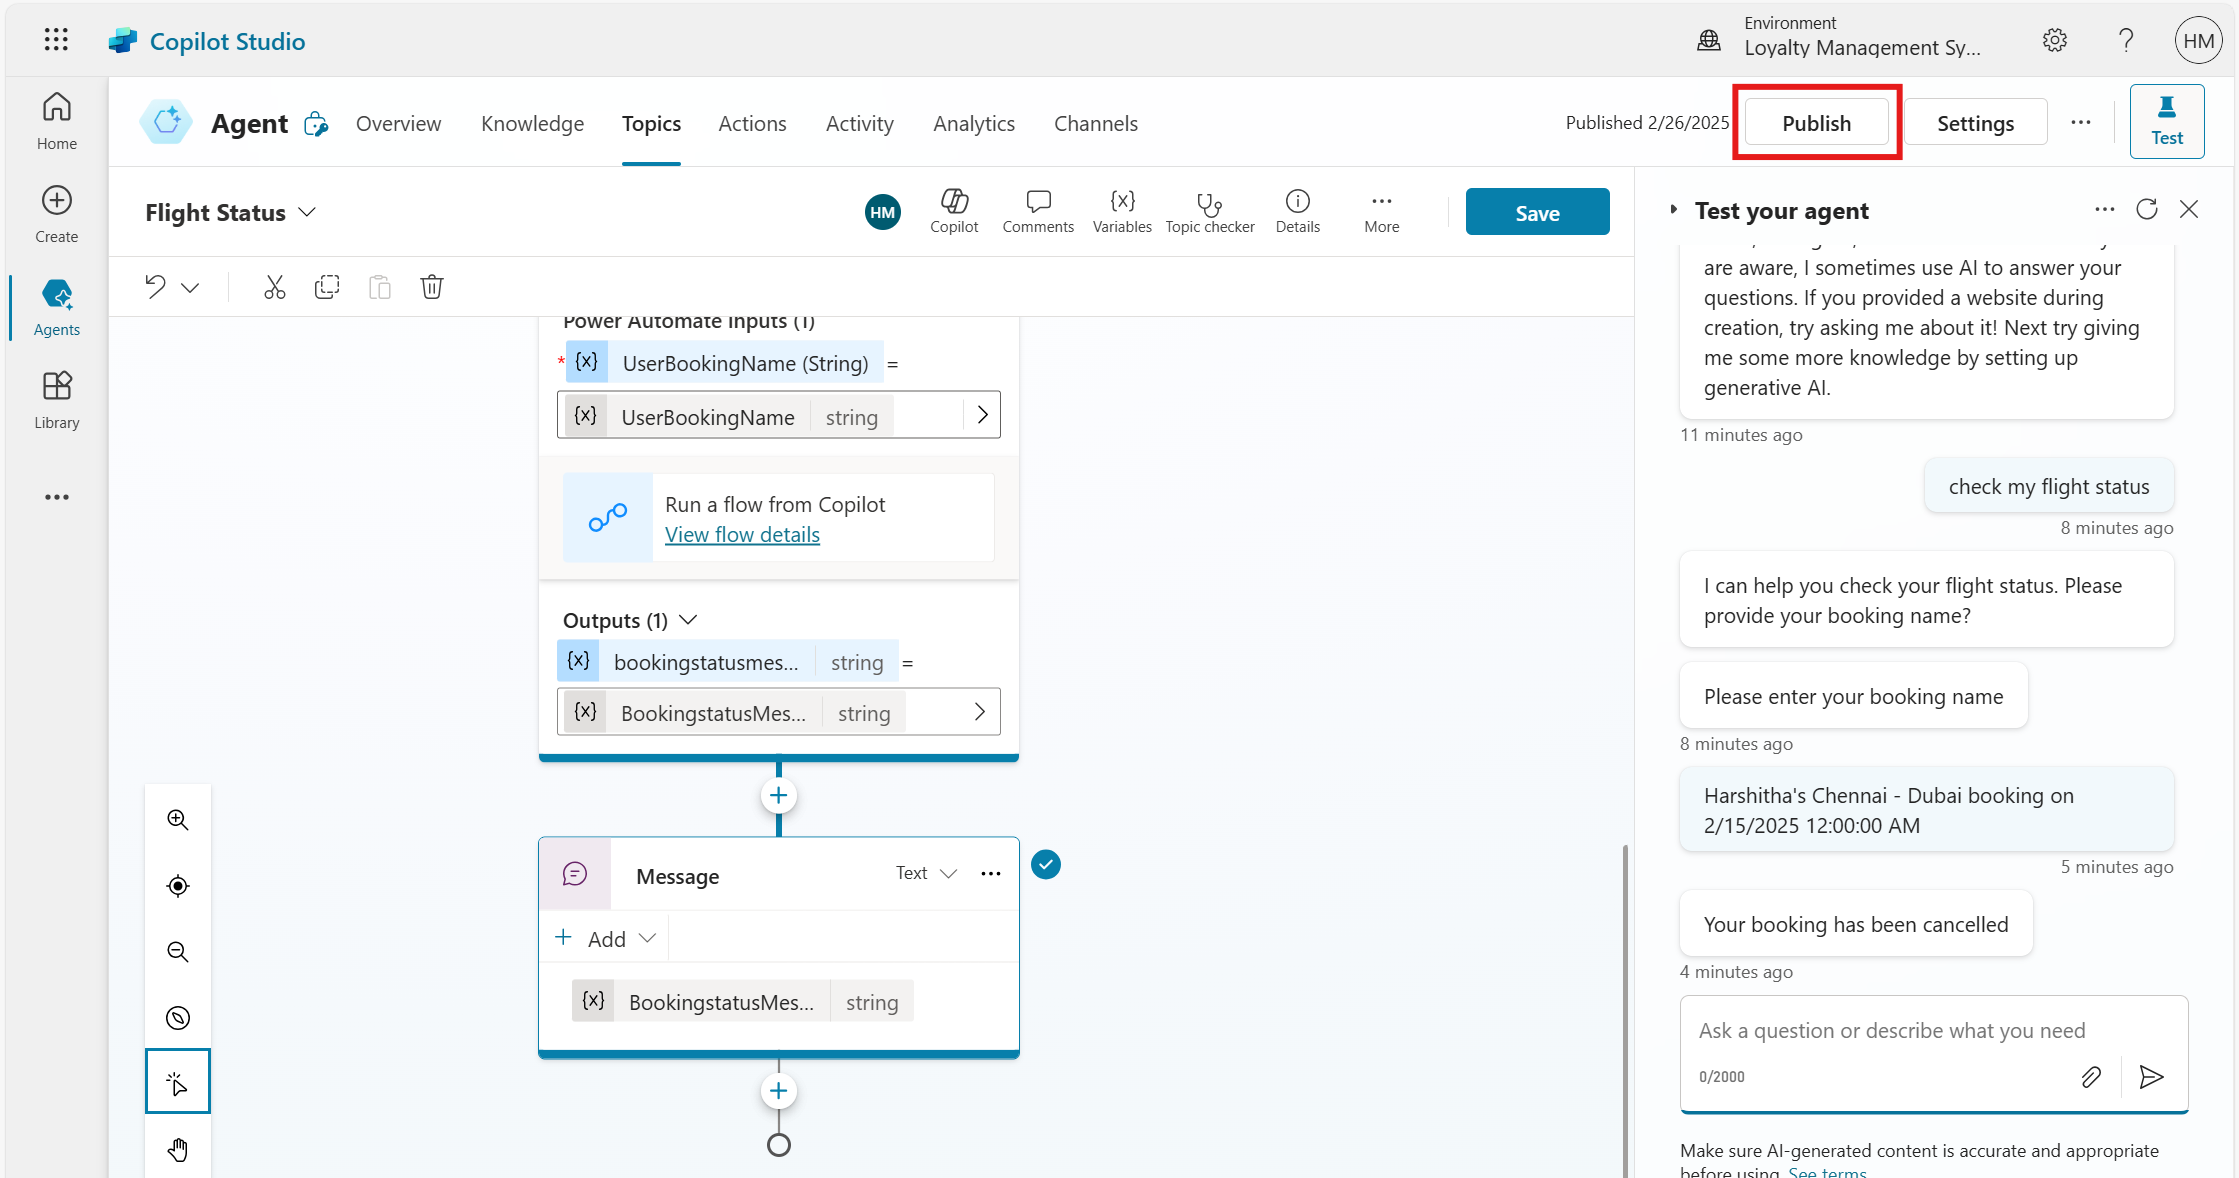2239x1178 pixels.
Task: Click the Copilot toolbar icon
Action: (954, 212)
